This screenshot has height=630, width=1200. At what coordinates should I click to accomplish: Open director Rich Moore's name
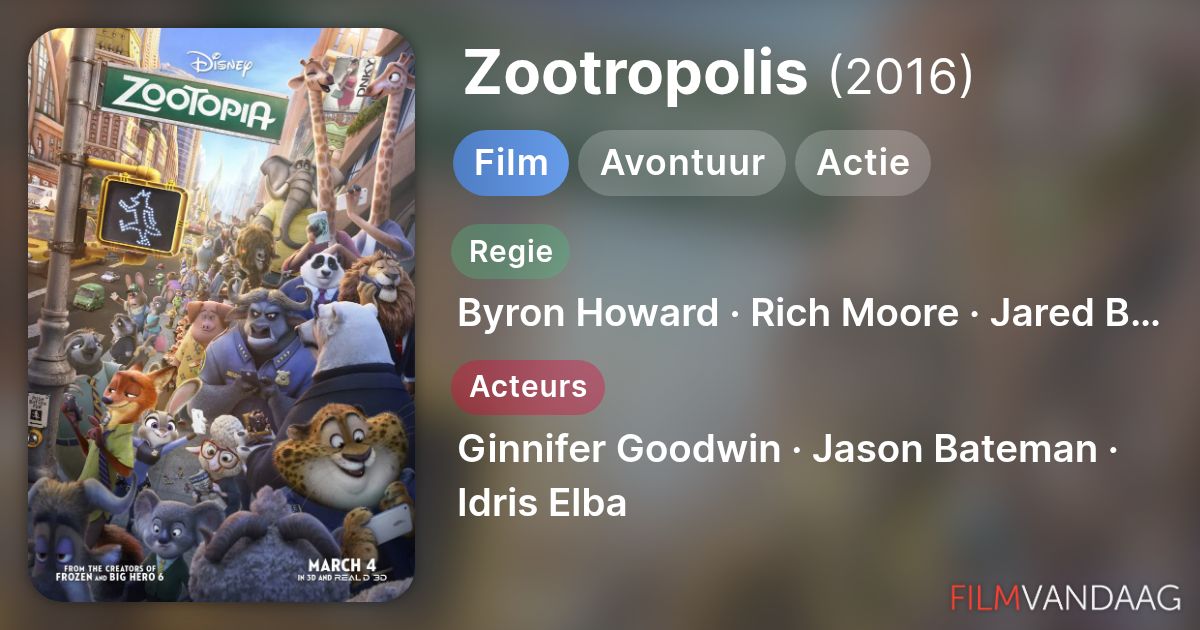point(854,313)
